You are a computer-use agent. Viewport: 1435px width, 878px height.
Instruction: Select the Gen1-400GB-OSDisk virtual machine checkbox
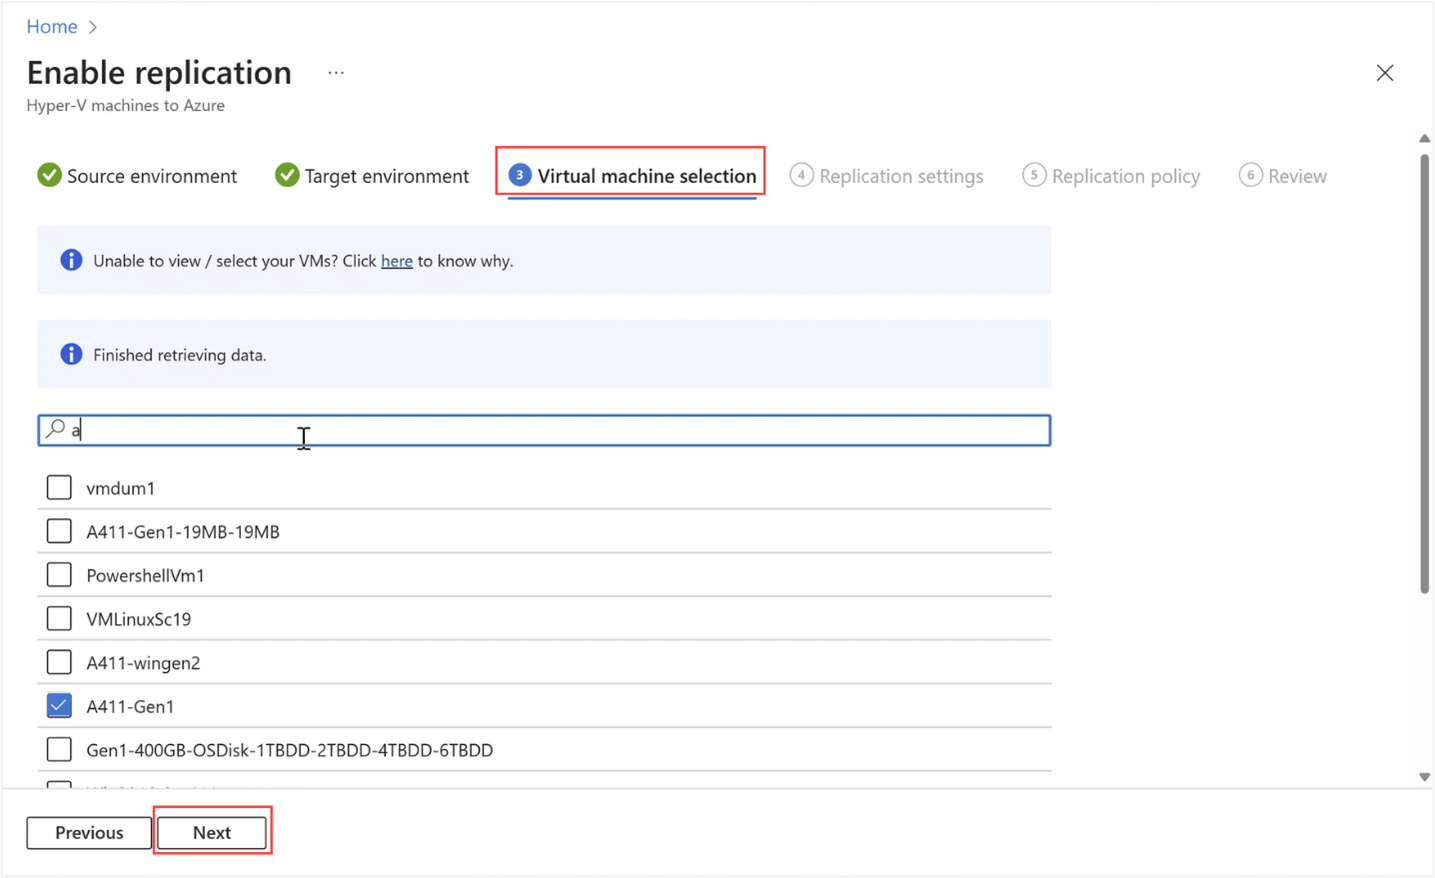[59, 748]
